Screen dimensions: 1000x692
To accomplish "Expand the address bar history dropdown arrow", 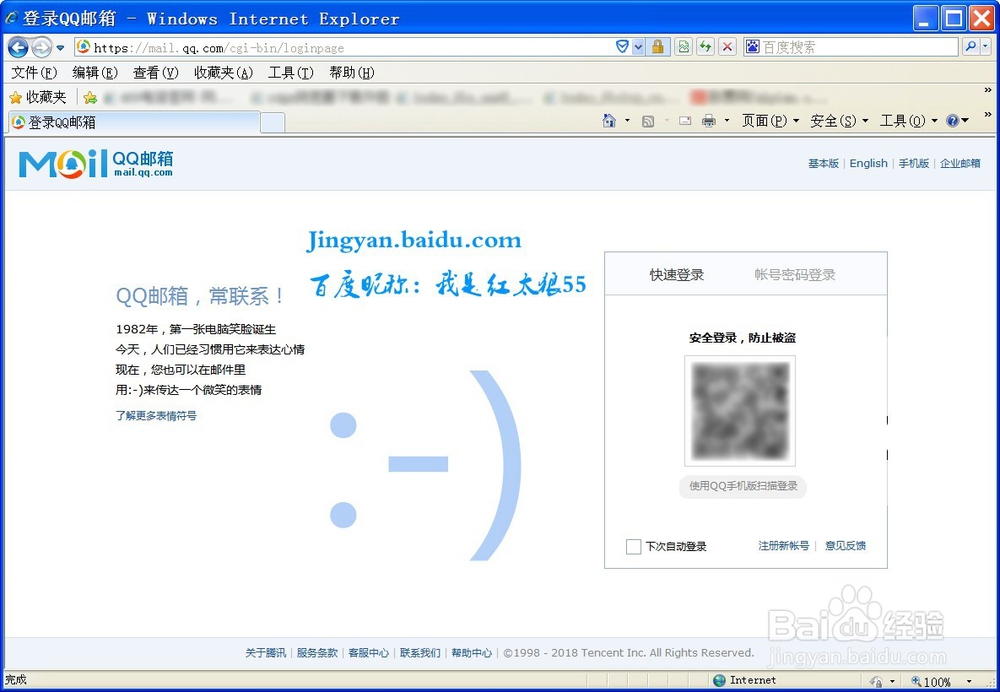I will click(x=638, y=47).
